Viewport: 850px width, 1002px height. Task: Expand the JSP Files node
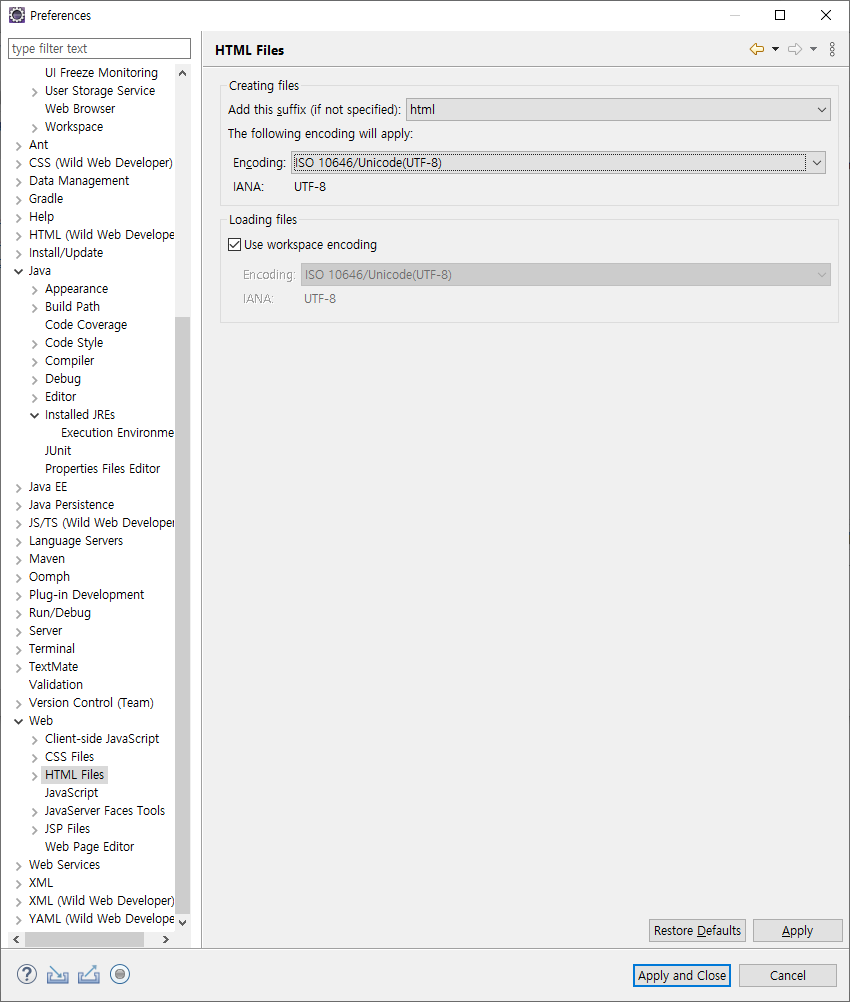(35, 829)
